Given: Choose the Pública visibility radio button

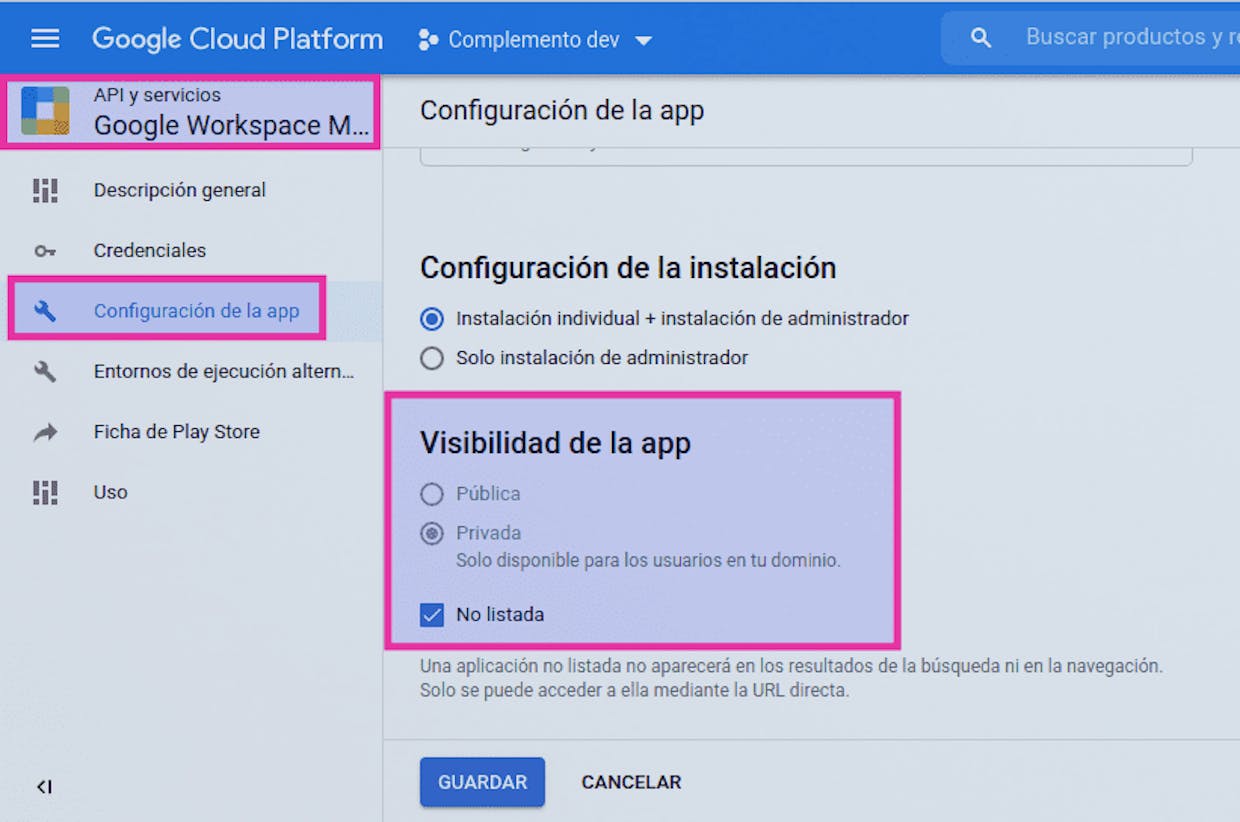Looking at the screenshot, I should click(432, 494).
